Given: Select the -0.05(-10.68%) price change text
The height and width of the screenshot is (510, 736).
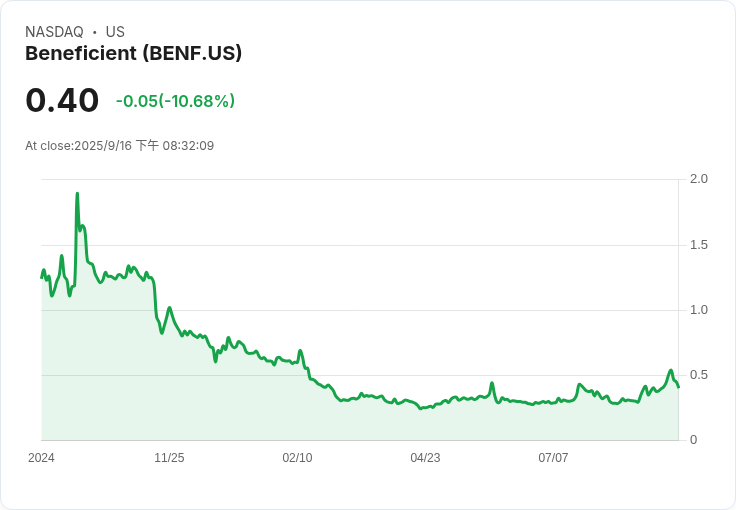Looking at the screenshot, I should click(x=175, y=101).
